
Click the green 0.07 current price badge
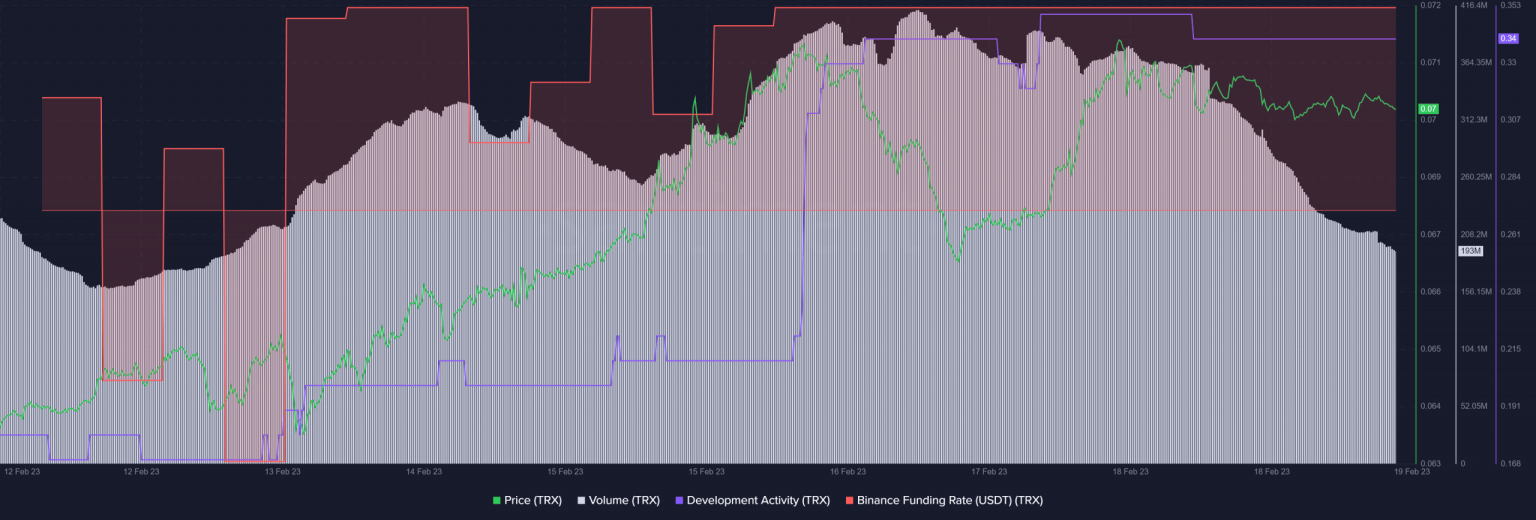pyautogui.click(x=1428, y=108)
